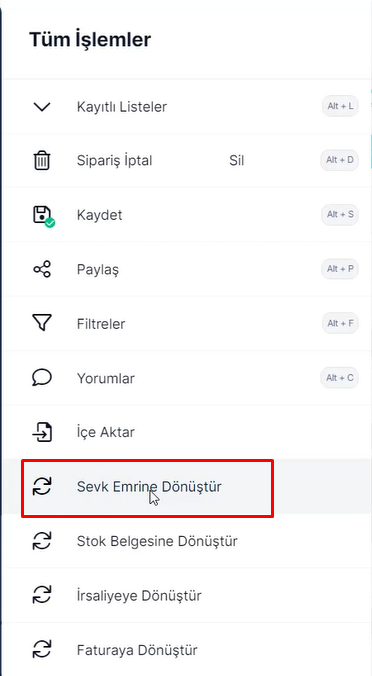This screenshot has width=372, height=676.
Task: Click the Alt + L shortcut badge
Action: [340, 106]
